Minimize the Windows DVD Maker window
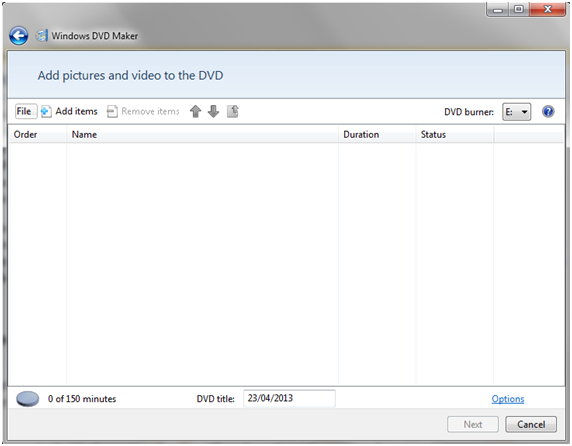This screenshot has height=446, width=572. click(498, 9)
